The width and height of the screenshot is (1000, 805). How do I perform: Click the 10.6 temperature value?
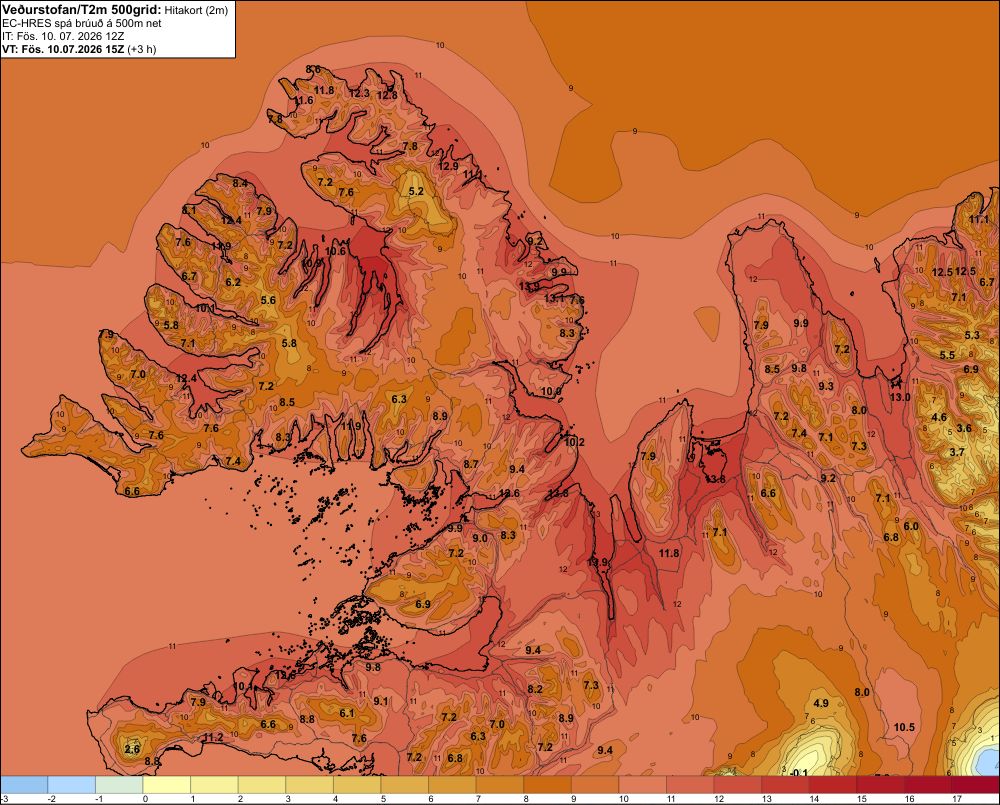tap(335, 251)
